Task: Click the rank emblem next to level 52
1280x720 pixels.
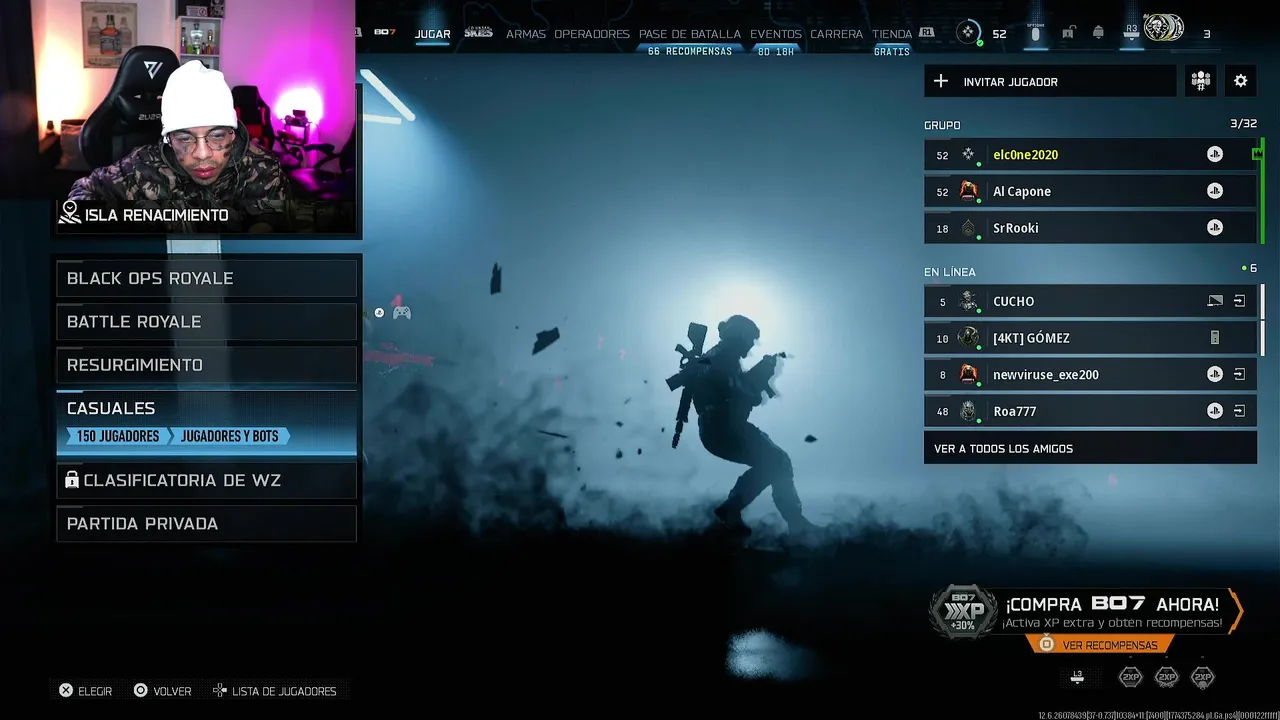Action: click(967, 33)
